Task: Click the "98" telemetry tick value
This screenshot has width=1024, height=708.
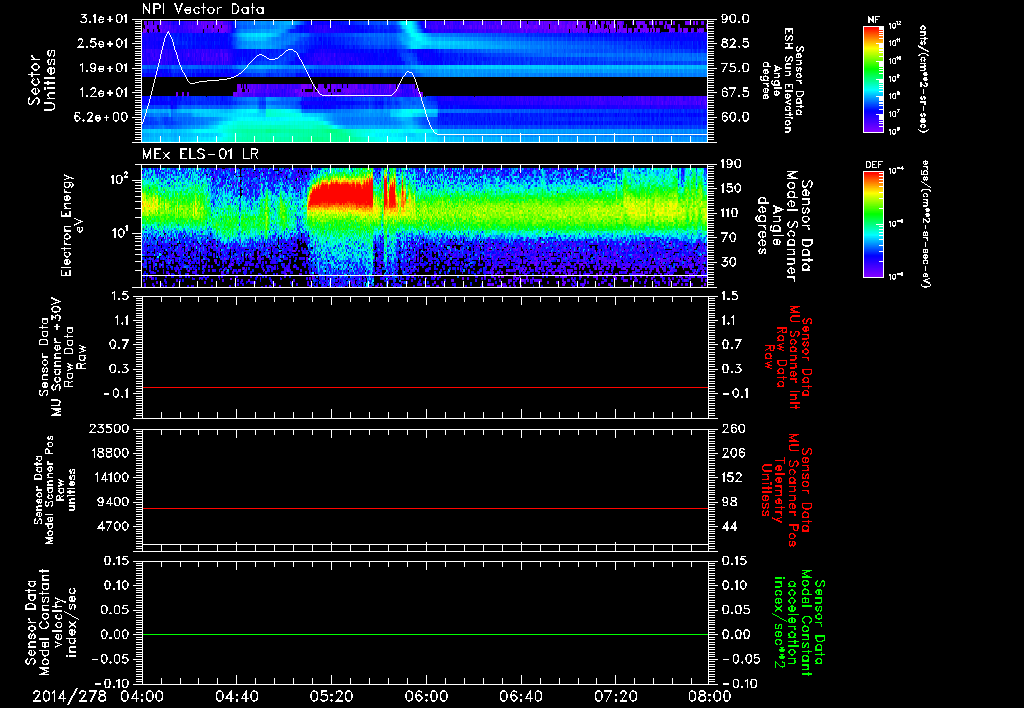Action: (x=729, y=502)
